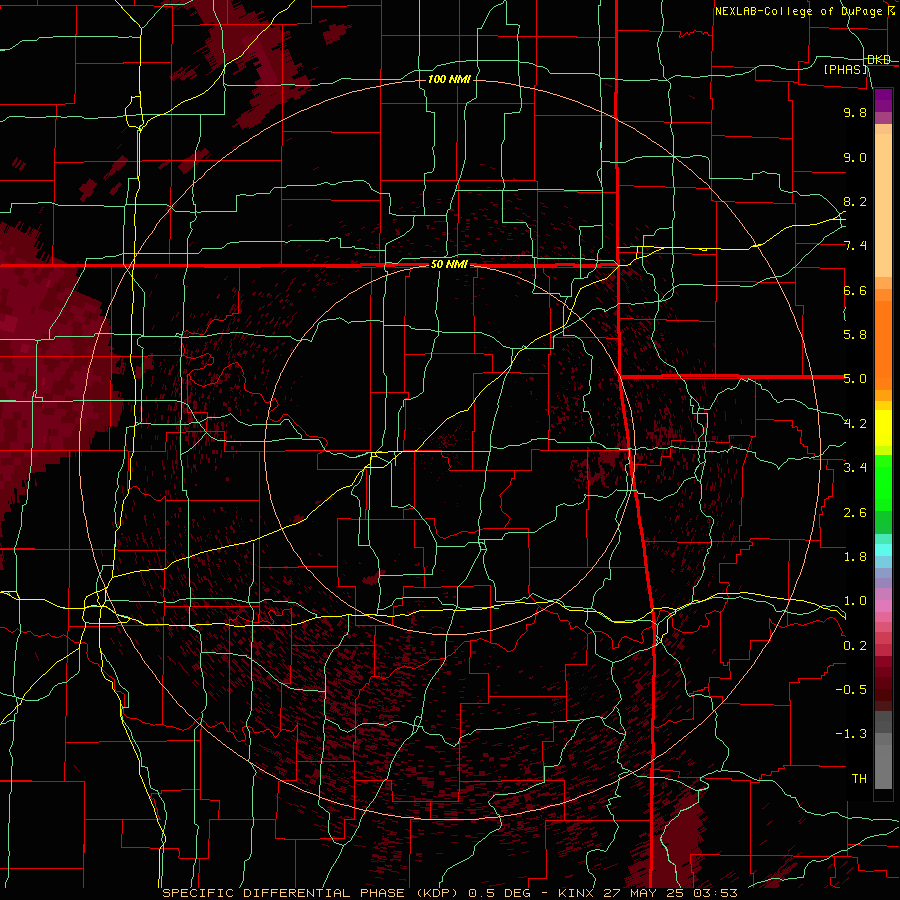Click the 5.8 value on color scale
Screen dimensions: 900x900
855,335
